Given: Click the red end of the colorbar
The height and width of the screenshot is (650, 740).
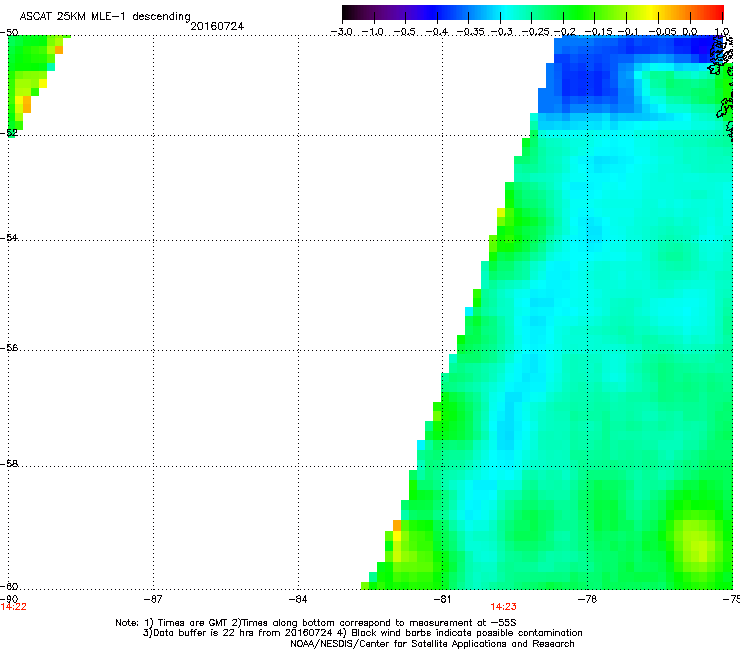Looking at the screenshot, I should 715,12.
